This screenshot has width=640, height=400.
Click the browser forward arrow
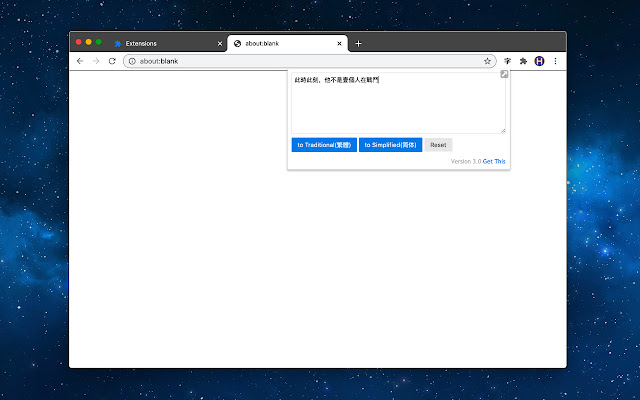(96, 61)
